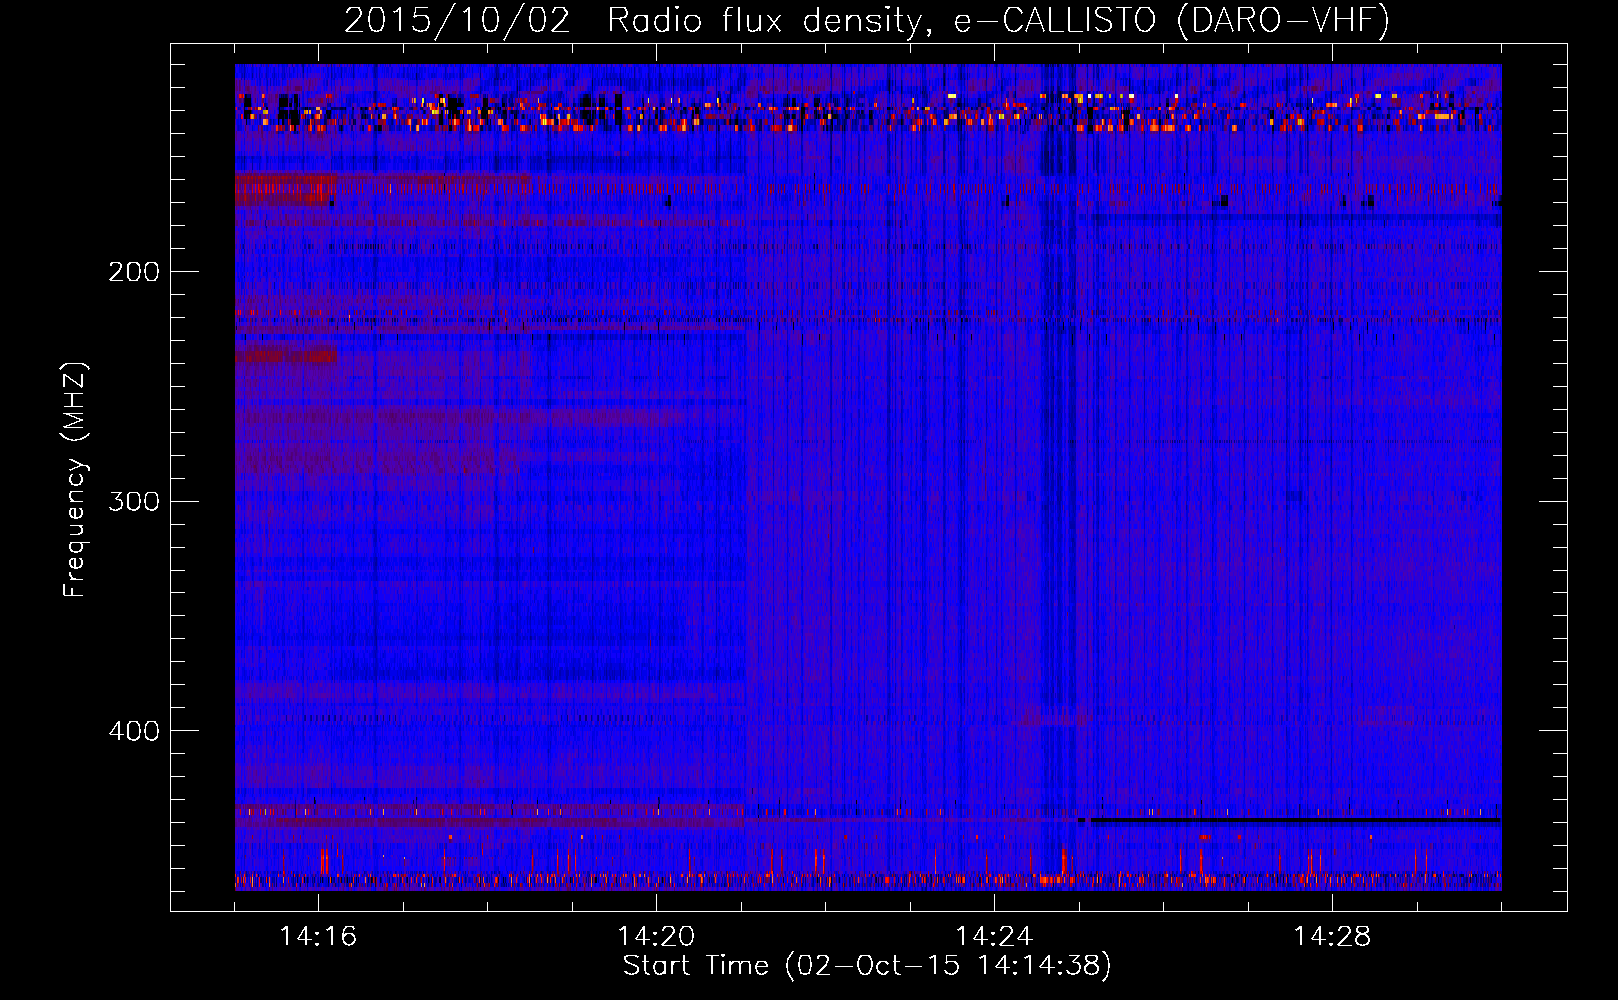Click the 14:28 time tick label
This screenshot has width=1618, height=1000.
pos(1332,936)
